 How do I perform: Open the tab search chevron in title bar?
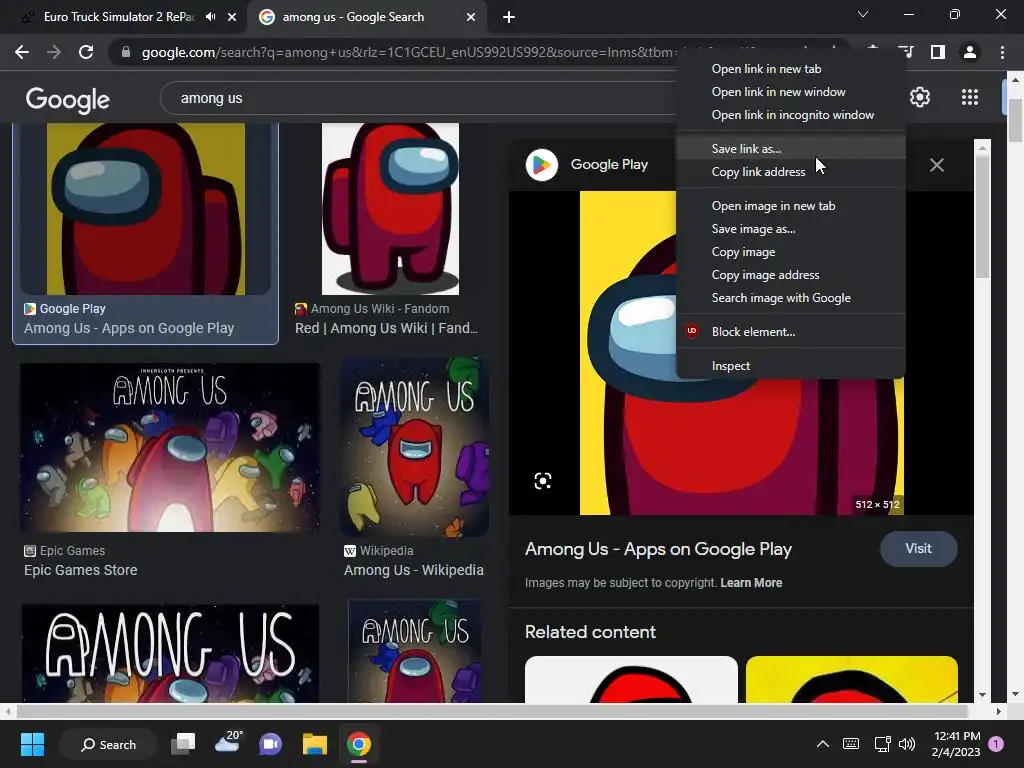pyautogui.click(x=863, y=14)
